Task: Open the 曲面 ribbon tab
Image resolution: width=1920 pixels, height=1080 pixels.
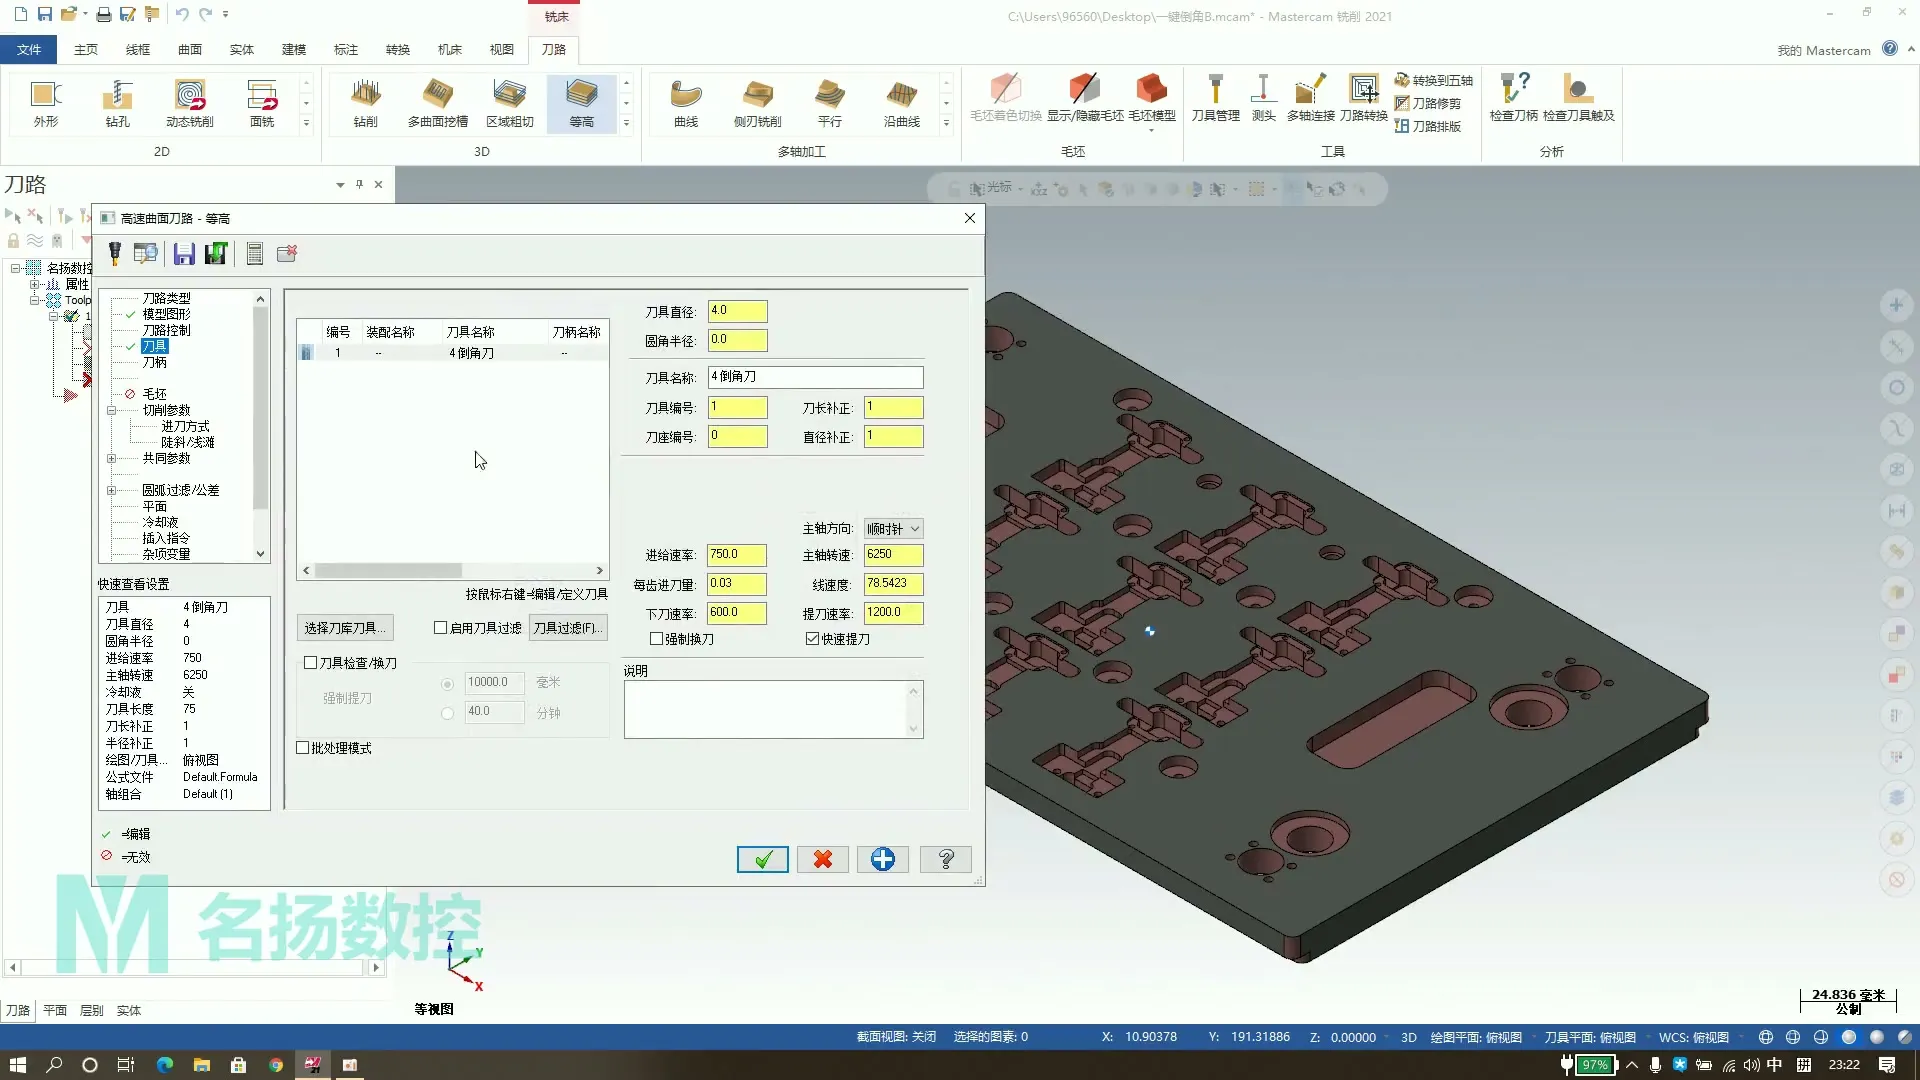Action: point(190,49)
